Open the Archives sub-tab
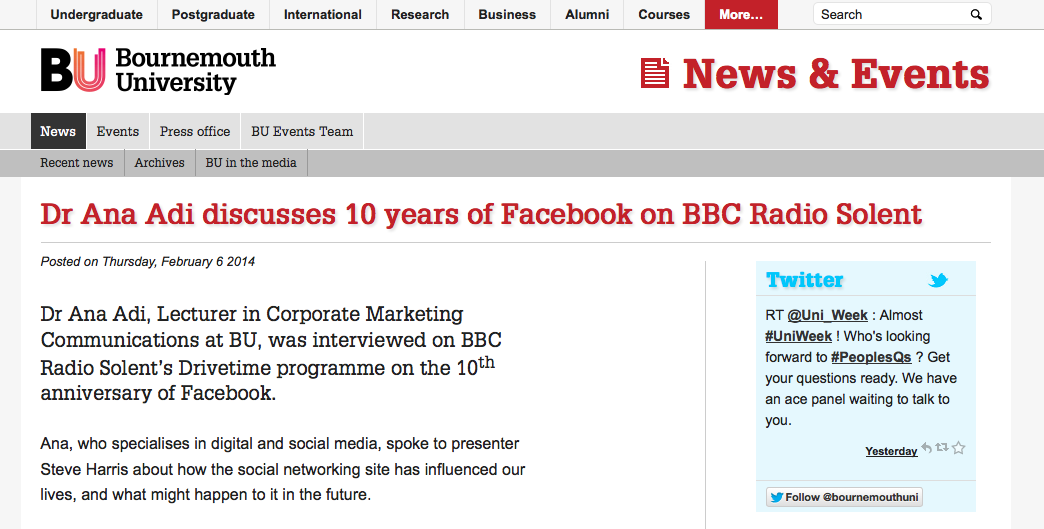Image resolution: width=1044 pixels, height=529 pixels. [x=160, y=163]
